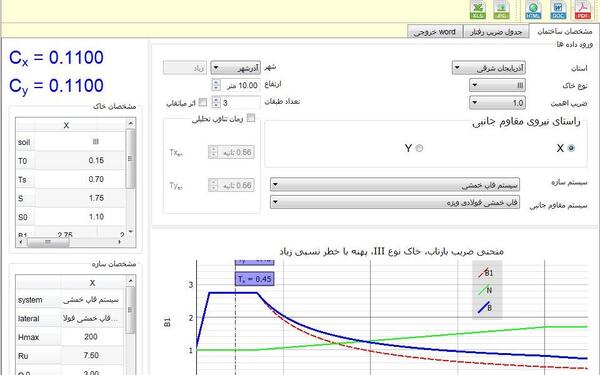Select the lateral row in structure table
Viewport: 600px width, 375px height.
coord(70,318)
